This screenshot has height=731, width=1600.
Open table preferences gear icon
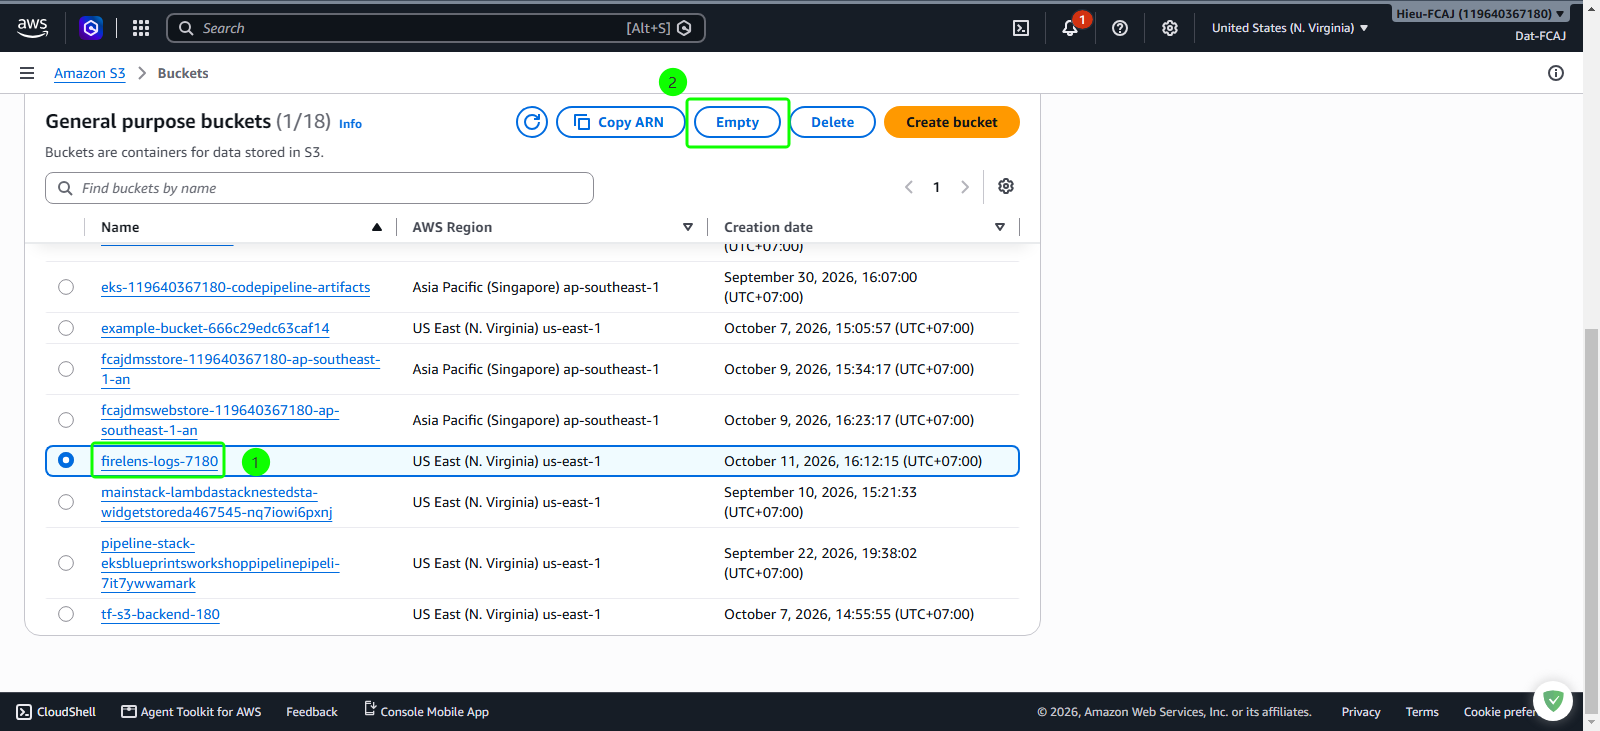pyautogui.click(x=1006, y=186)
